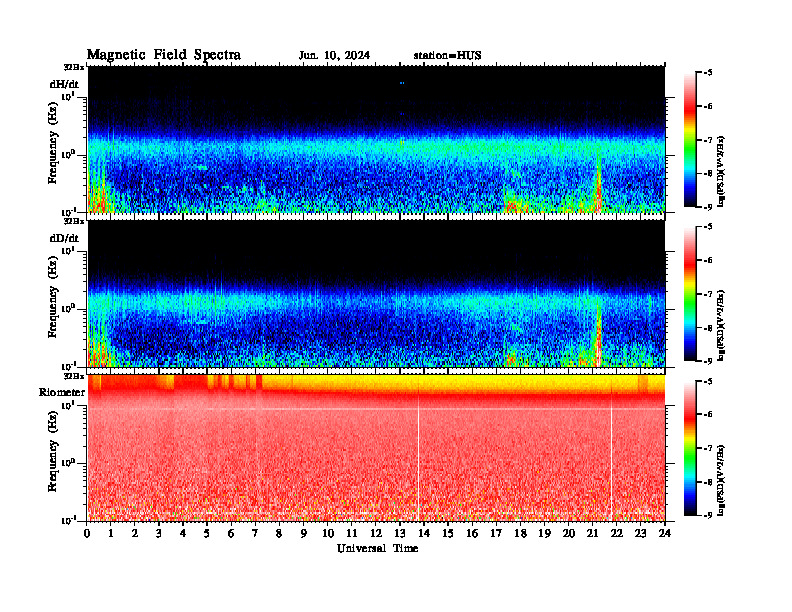Click hour 9 on the time axis

(304, 534)
